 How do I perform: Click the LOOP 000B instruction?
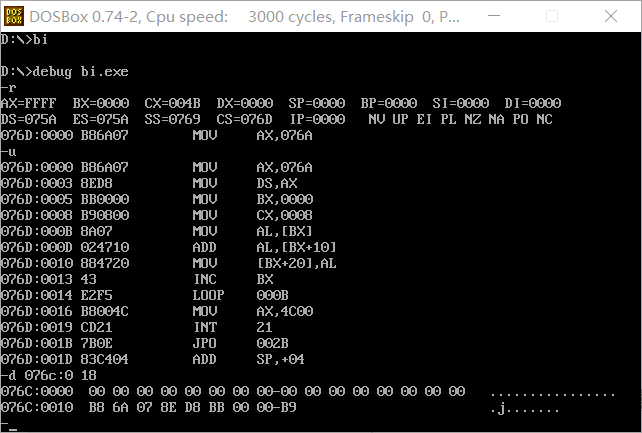[241, 295]
